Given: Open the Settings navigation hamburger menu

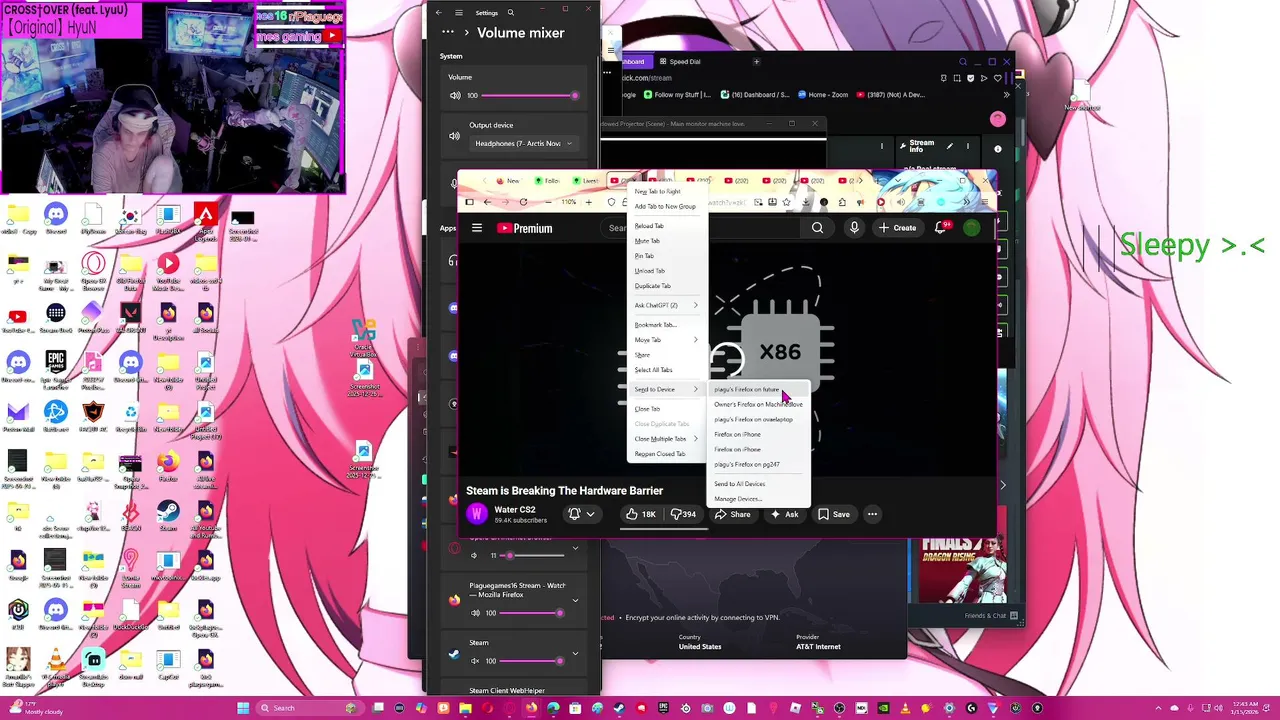Looking at the screenshot, I should click(459, 13).
